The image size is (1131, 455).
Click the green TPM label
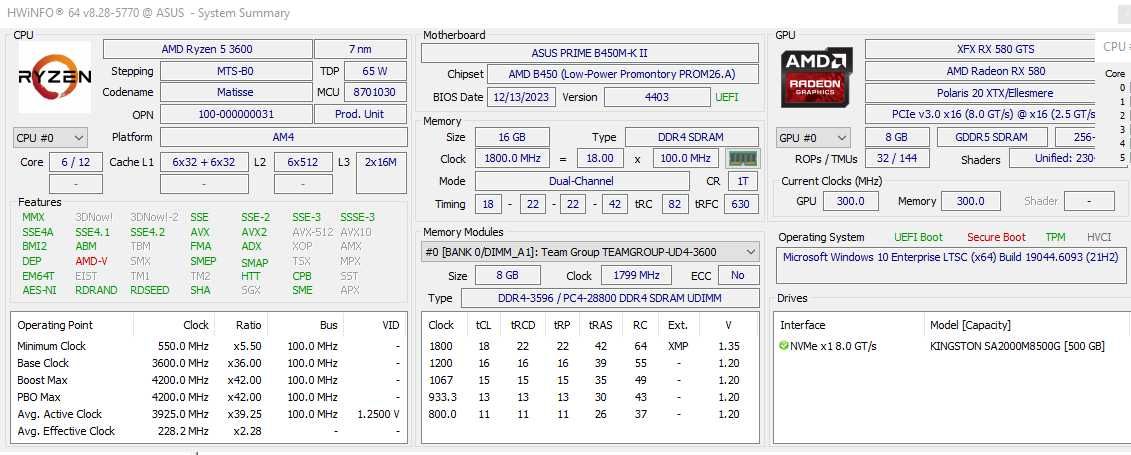(1055, 237)
